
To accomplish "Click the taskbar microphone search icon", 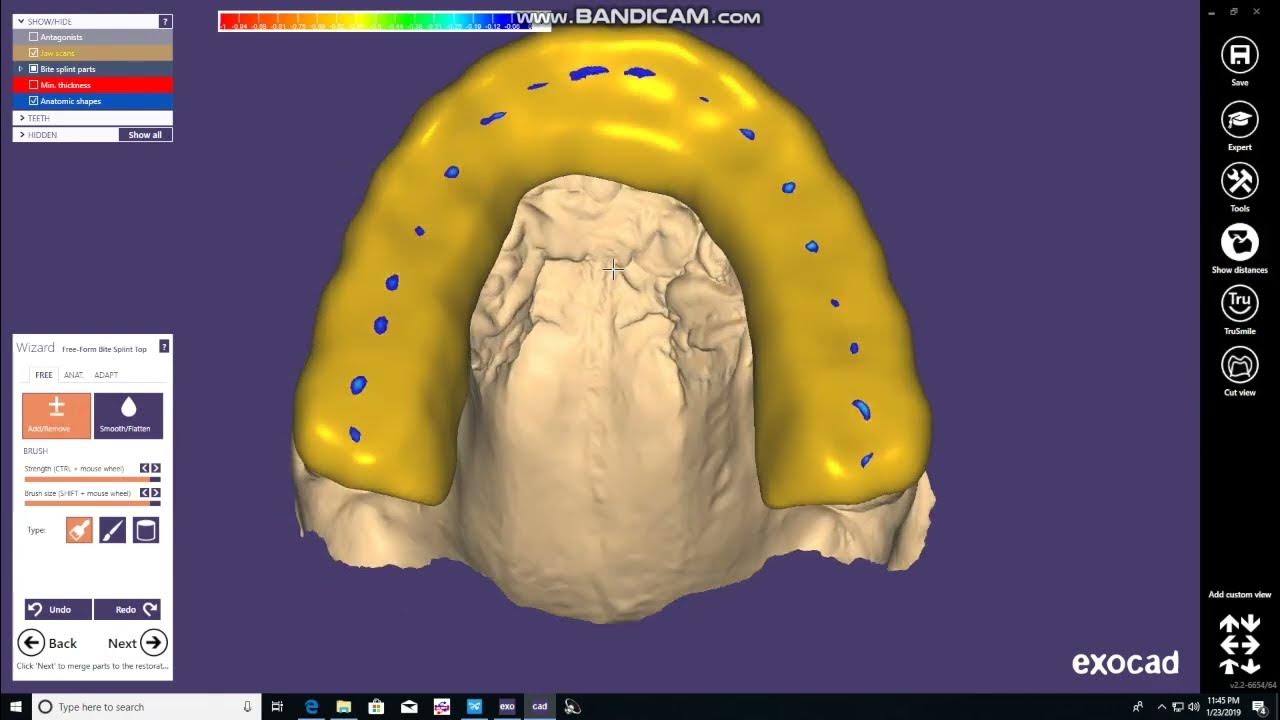I will click(x=247, y=707).
